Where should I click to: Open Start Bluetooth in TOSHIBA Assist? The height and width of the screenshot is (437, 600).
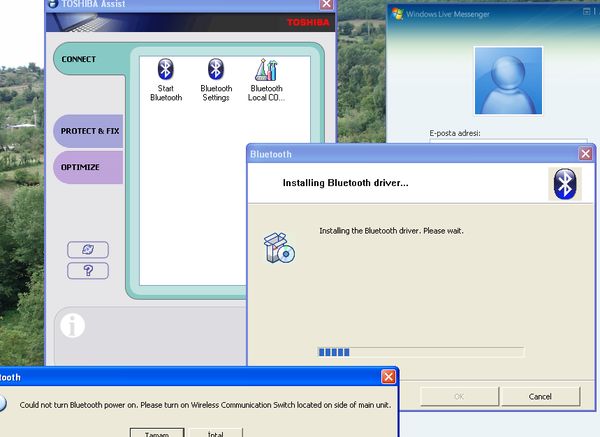point(166,80)
